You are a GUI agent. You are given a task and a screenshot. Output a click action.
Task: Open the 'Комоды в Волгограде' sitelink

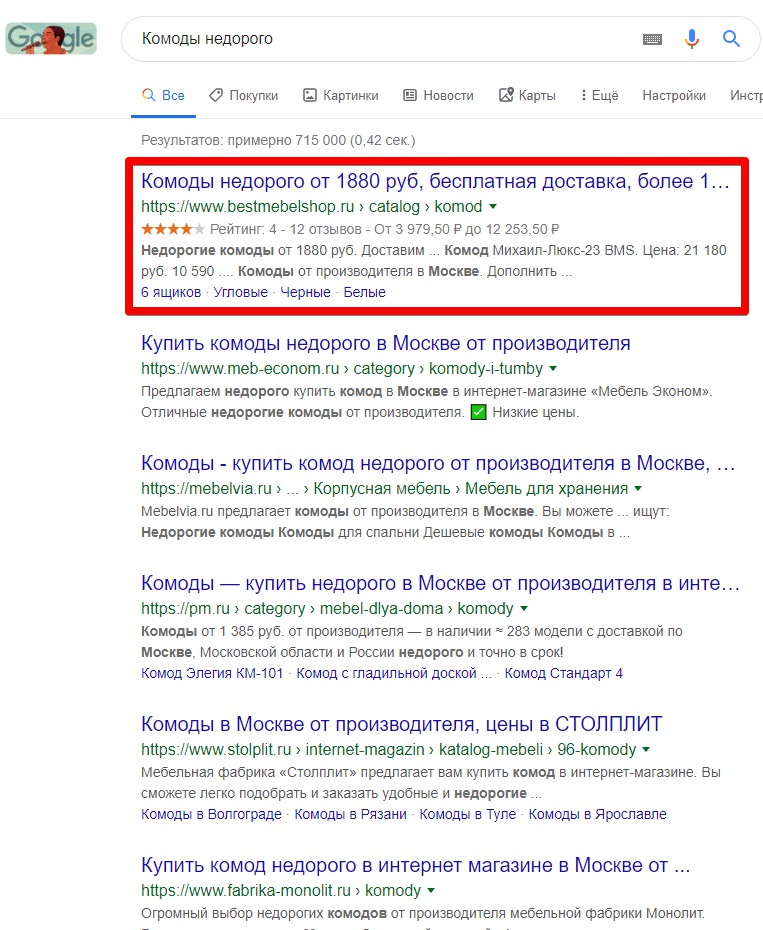click(211, 814)
